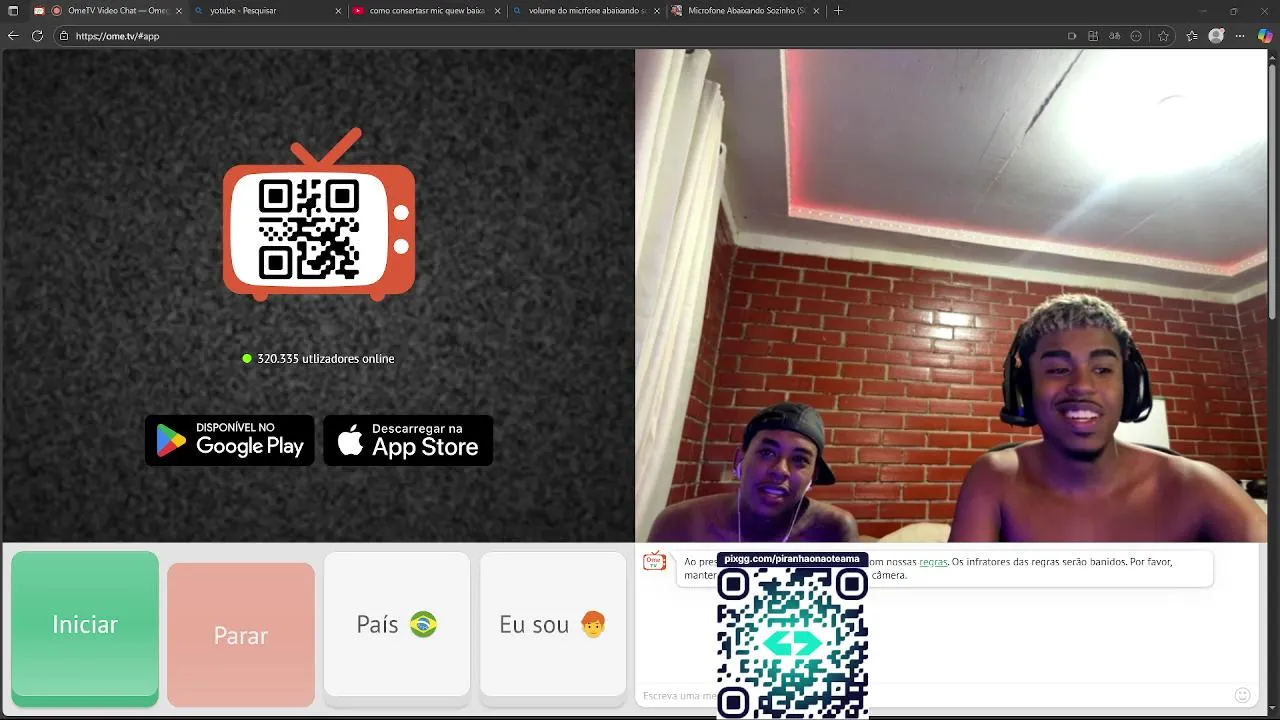Viewport: 1280px width, 720px height.
Task: Click the site lock icon in address bar
Action: 64,36
